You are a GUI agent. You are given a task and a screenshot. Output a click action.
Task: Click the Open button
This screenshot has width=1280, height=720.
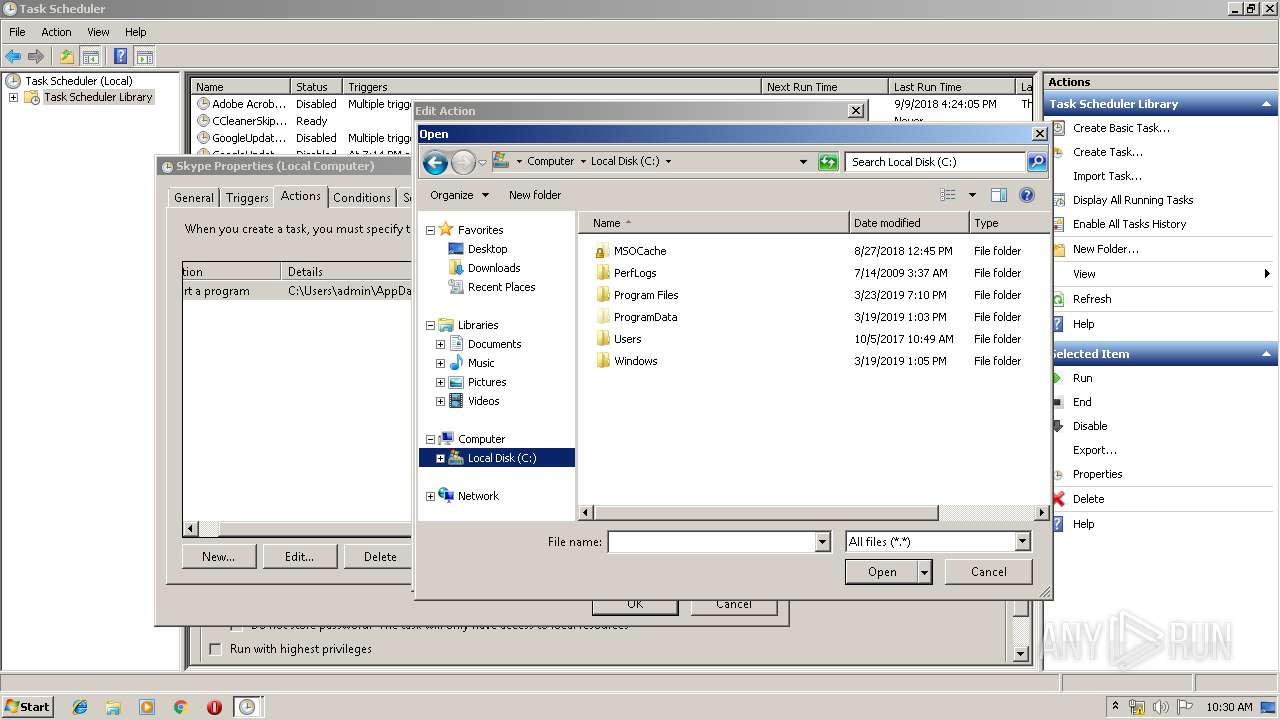[x=881, y=572]
